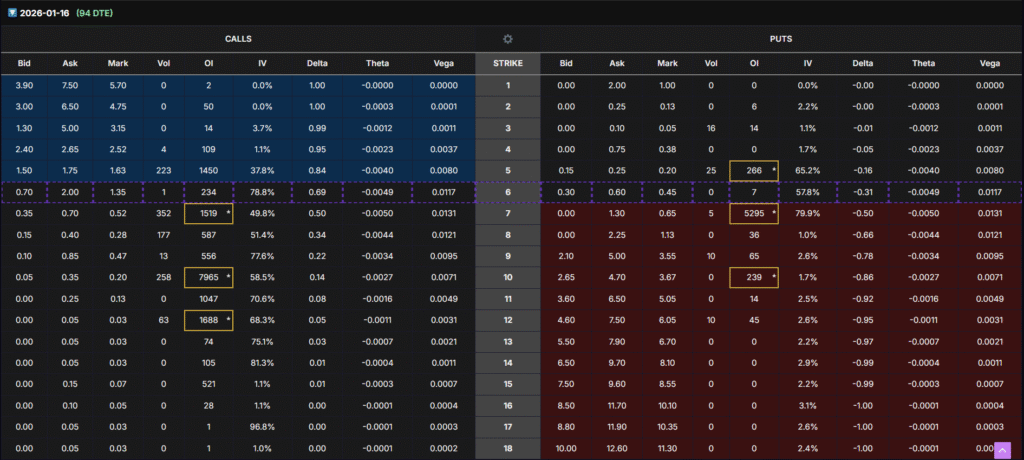The height and width of the screenshot is (460, 1024).
Task: Click the puts Delta column header
Action: pyautogui.click(x=863, y=64)
